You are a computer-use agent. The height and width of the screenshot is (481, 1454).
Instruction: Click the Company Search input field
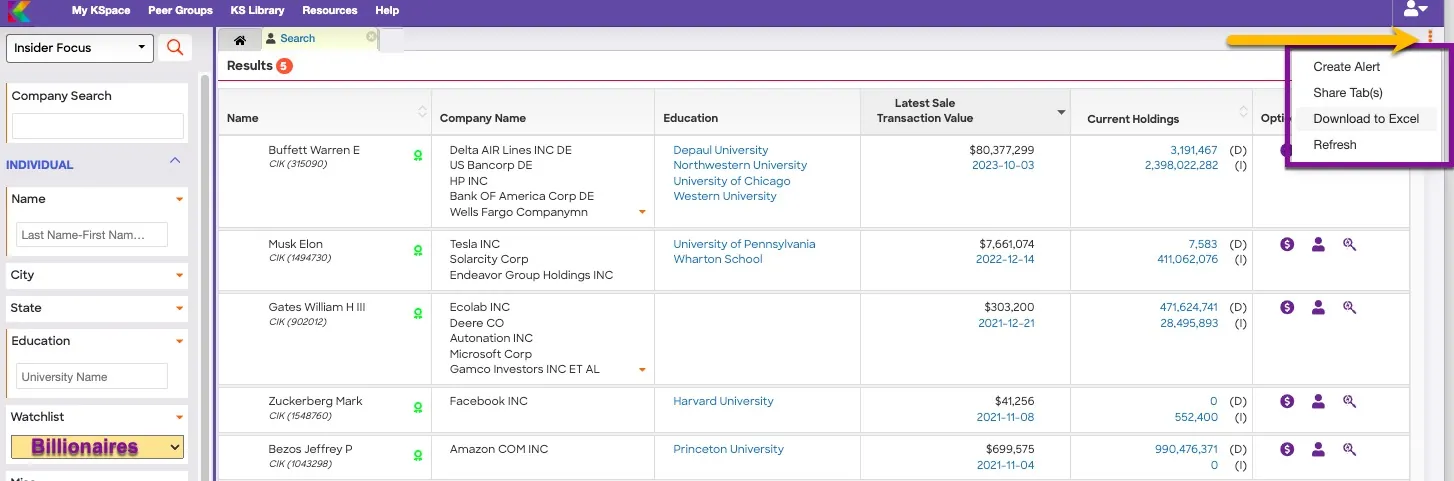click(98, 126)
